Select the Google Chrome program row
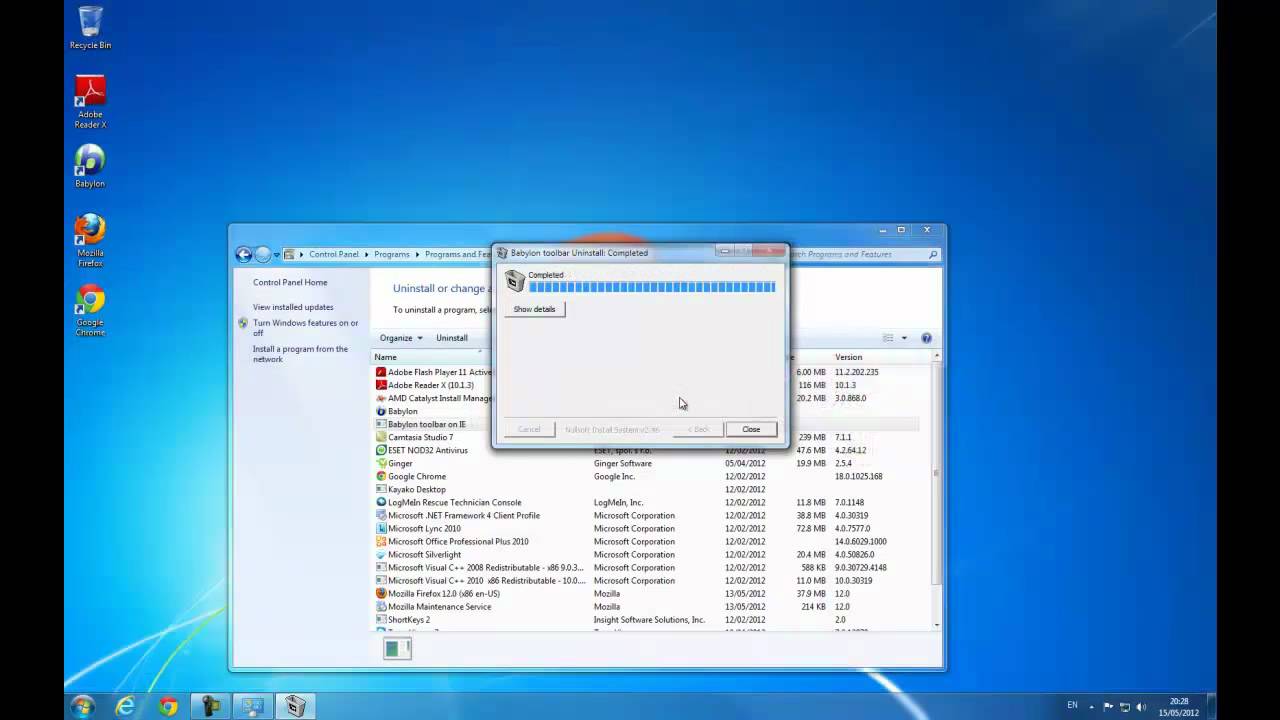 coord(646,476)
